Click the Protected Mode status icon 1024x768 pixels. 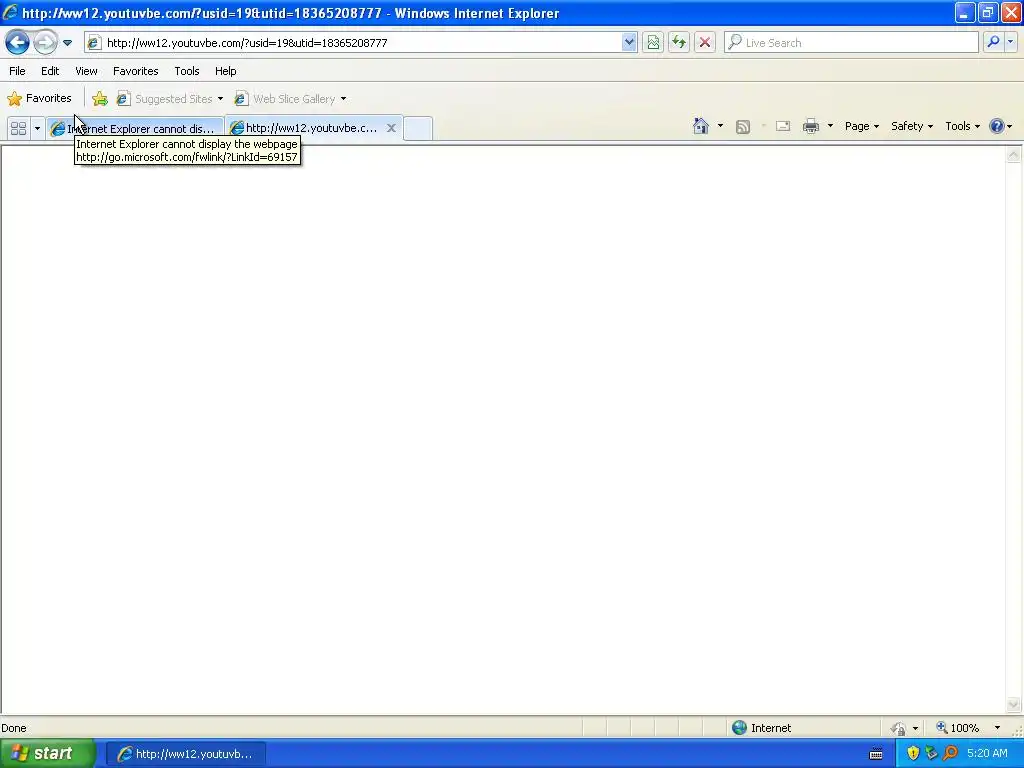(x=899, y=728)
